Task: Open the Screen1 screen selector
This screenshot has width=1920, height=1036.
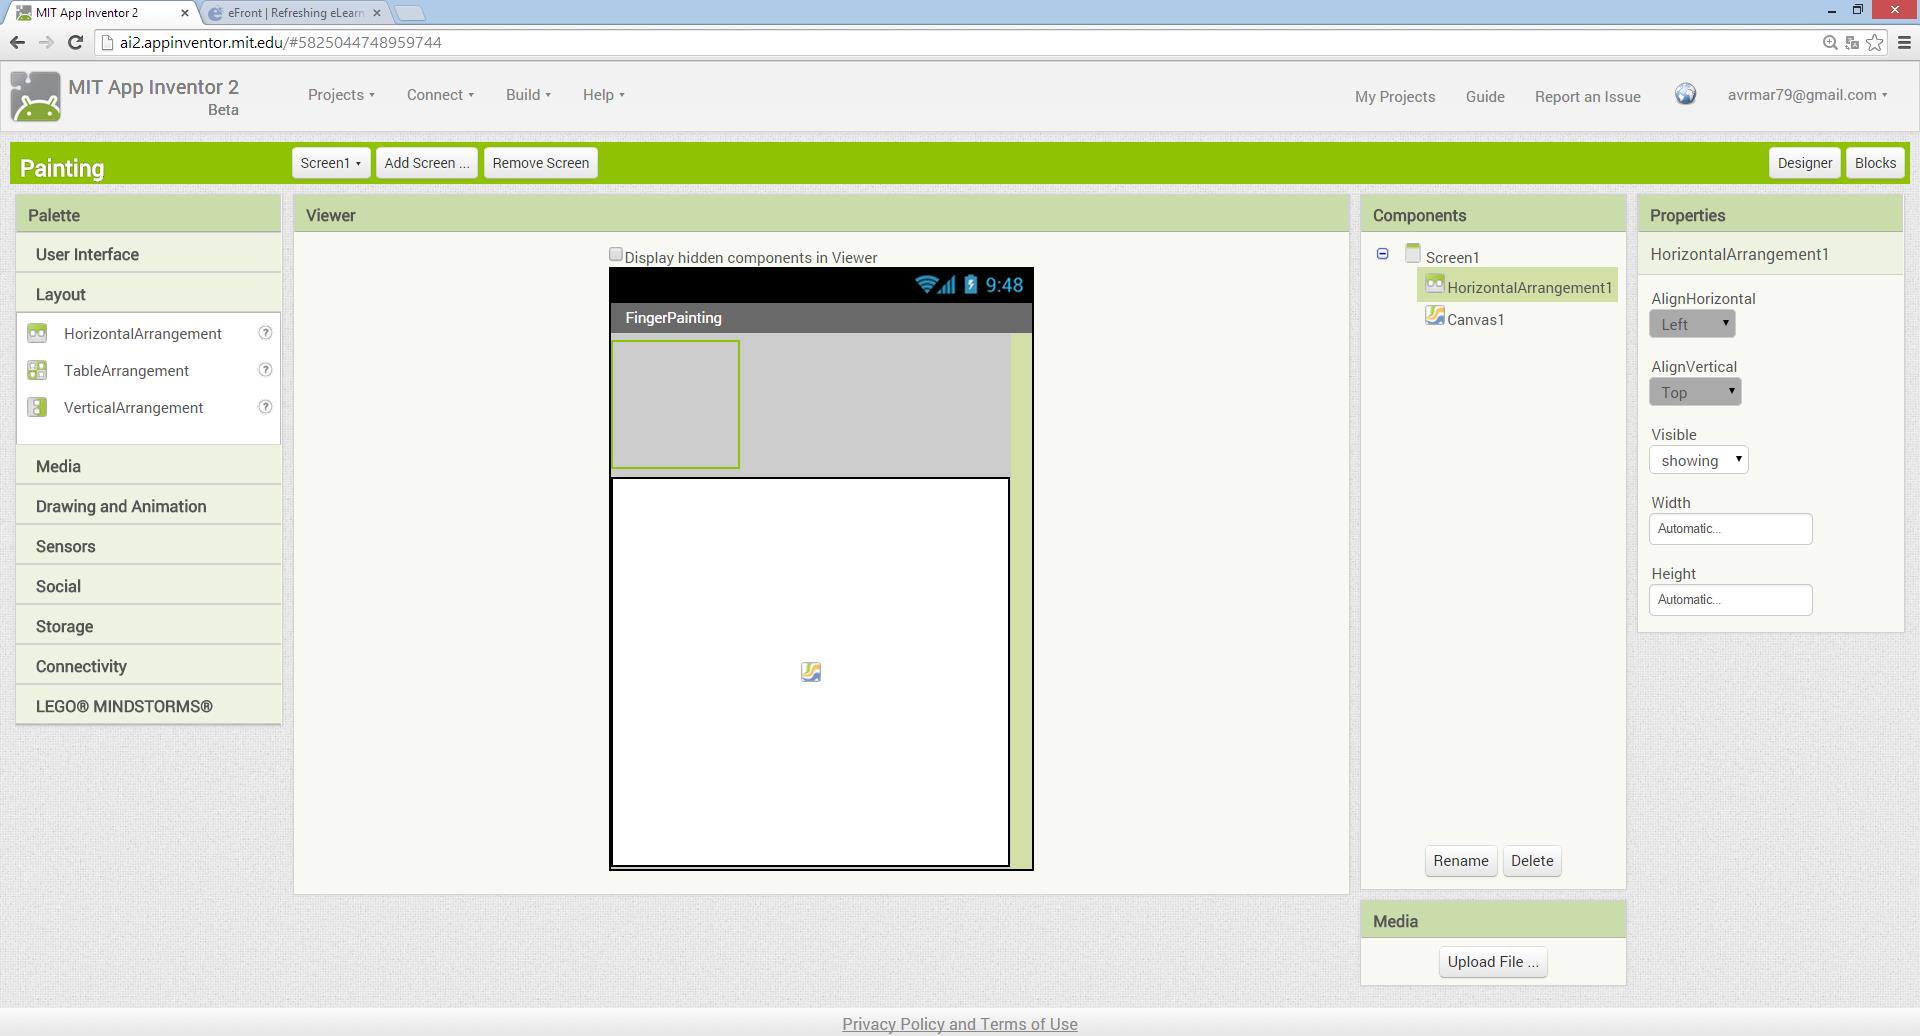Action: [x=331, y=163]
